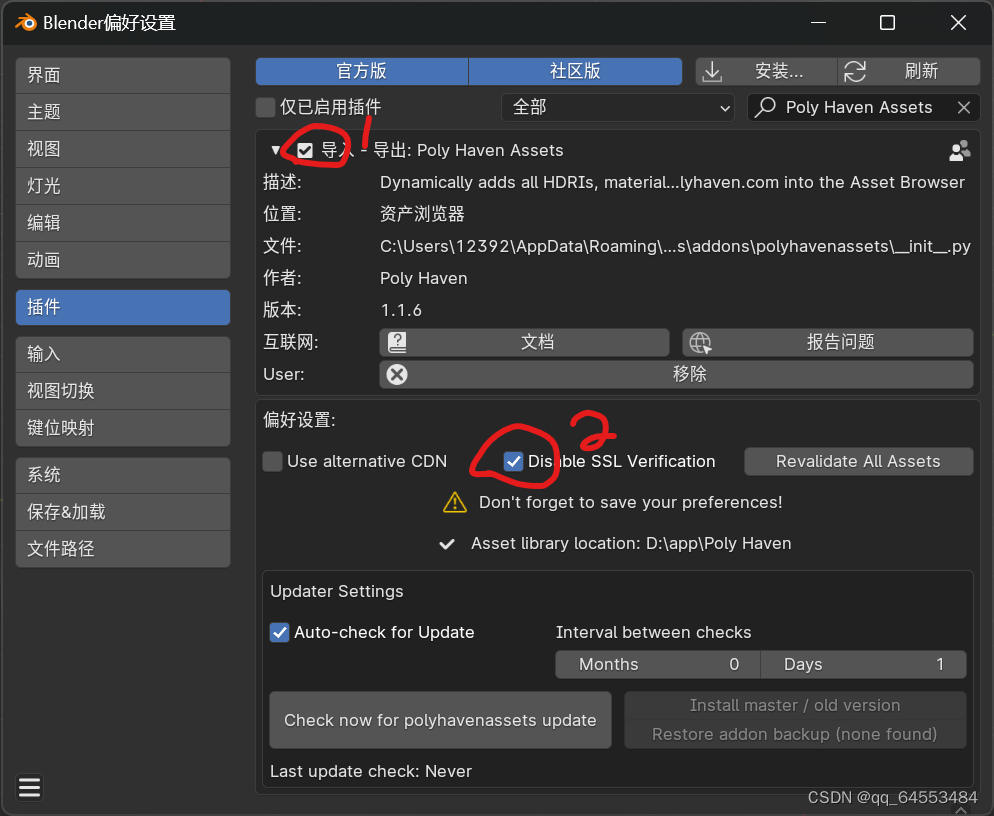Toggle Auto-check for Update checkbox
The height and width of the screenshot is (816, 994).
coord(280,632)
